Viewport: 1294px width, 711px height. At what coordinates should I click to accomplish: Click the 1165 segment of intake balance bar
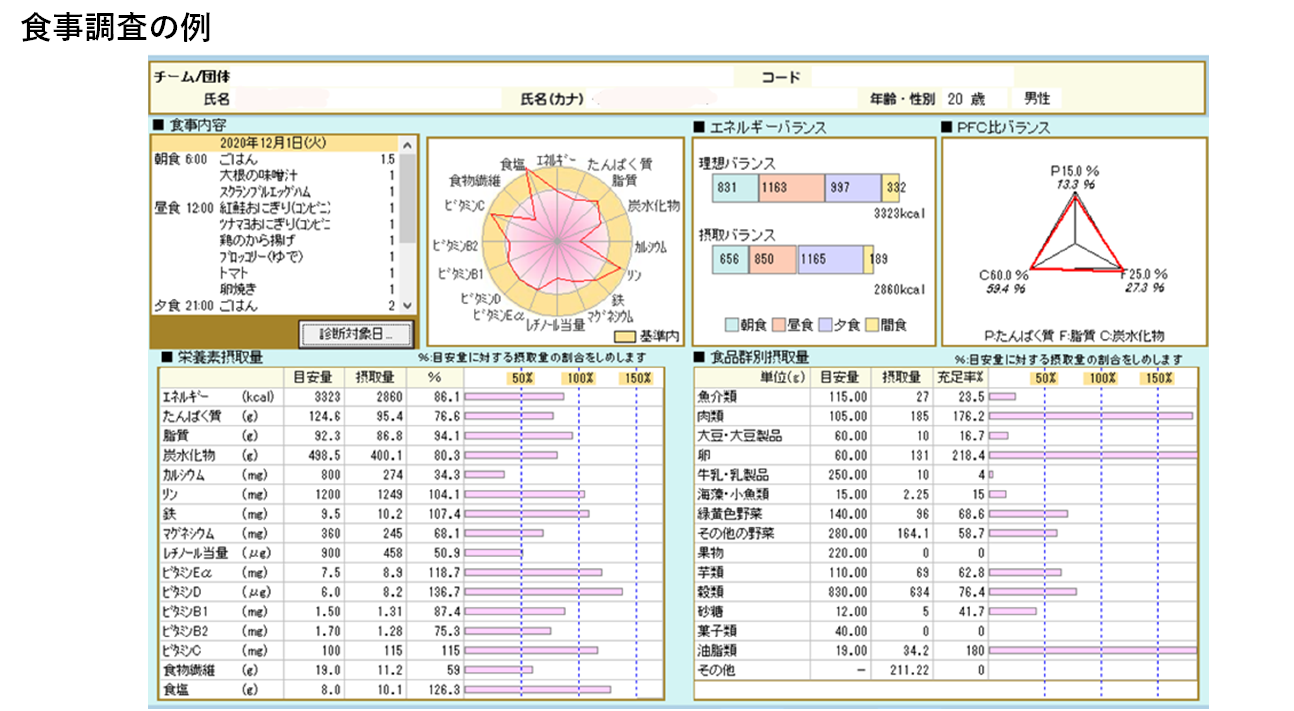pyautogui.click(x=831, y=260)
